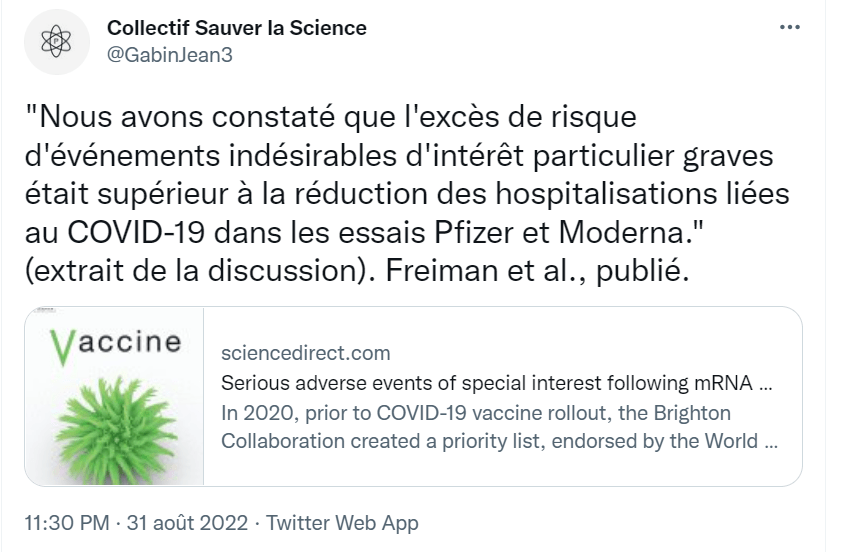Open the "Serious adverse events" card title
Screen dimensions: 845x552
pyautogui.click(x=497, y=383)
